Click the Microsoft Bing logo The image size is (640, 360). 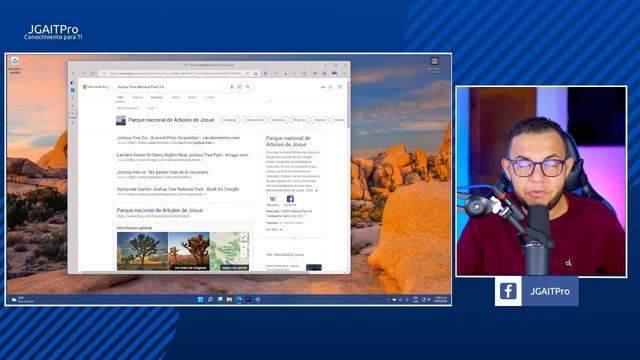tap(96, 87)
